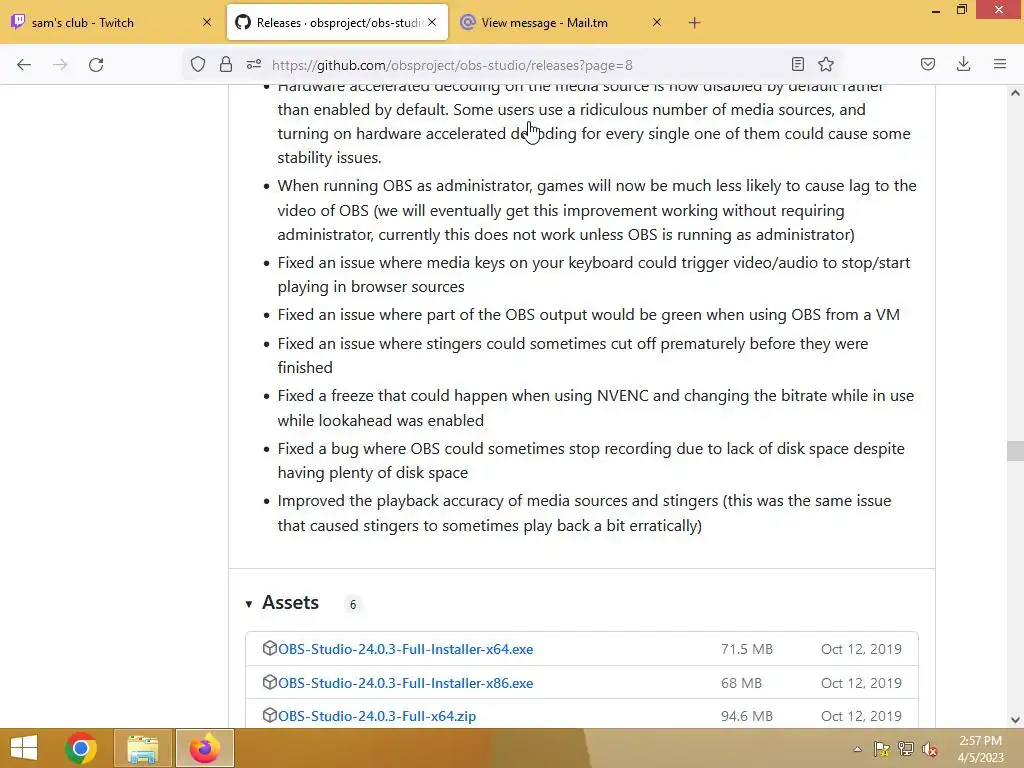The width and height of the screenshot is (1024, 768).
Task: Click the disk space recording bug bullet
Action: 591,460
